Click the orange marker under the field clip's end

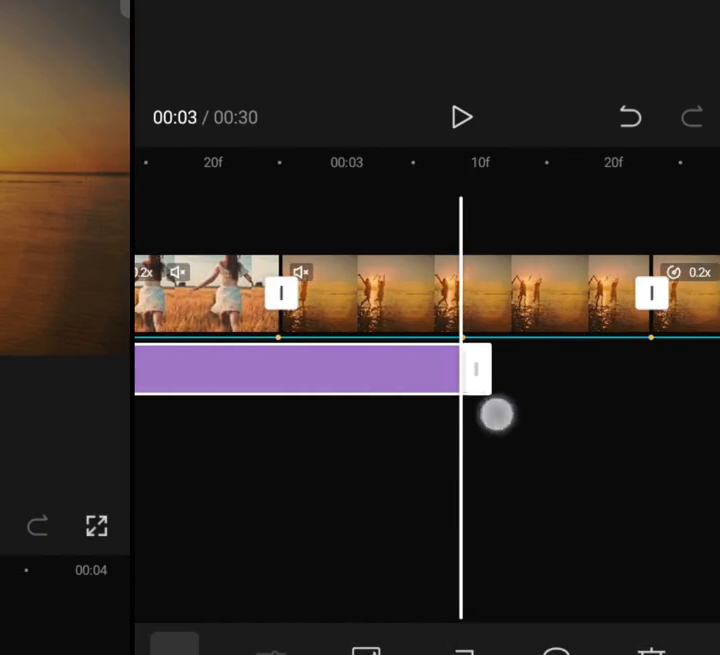pos(278,338)
